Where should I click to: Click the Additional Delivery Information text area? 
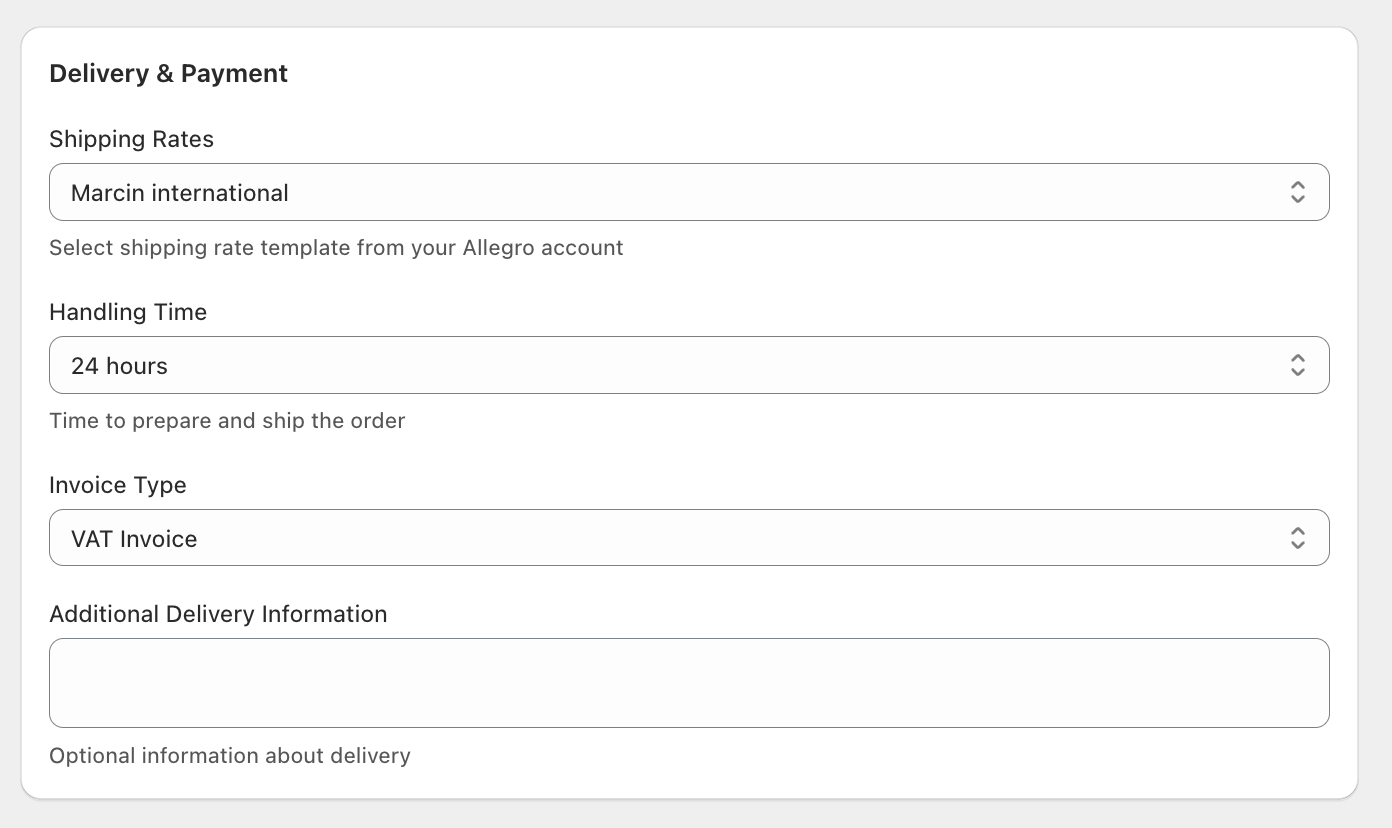(x=689, y=683)
